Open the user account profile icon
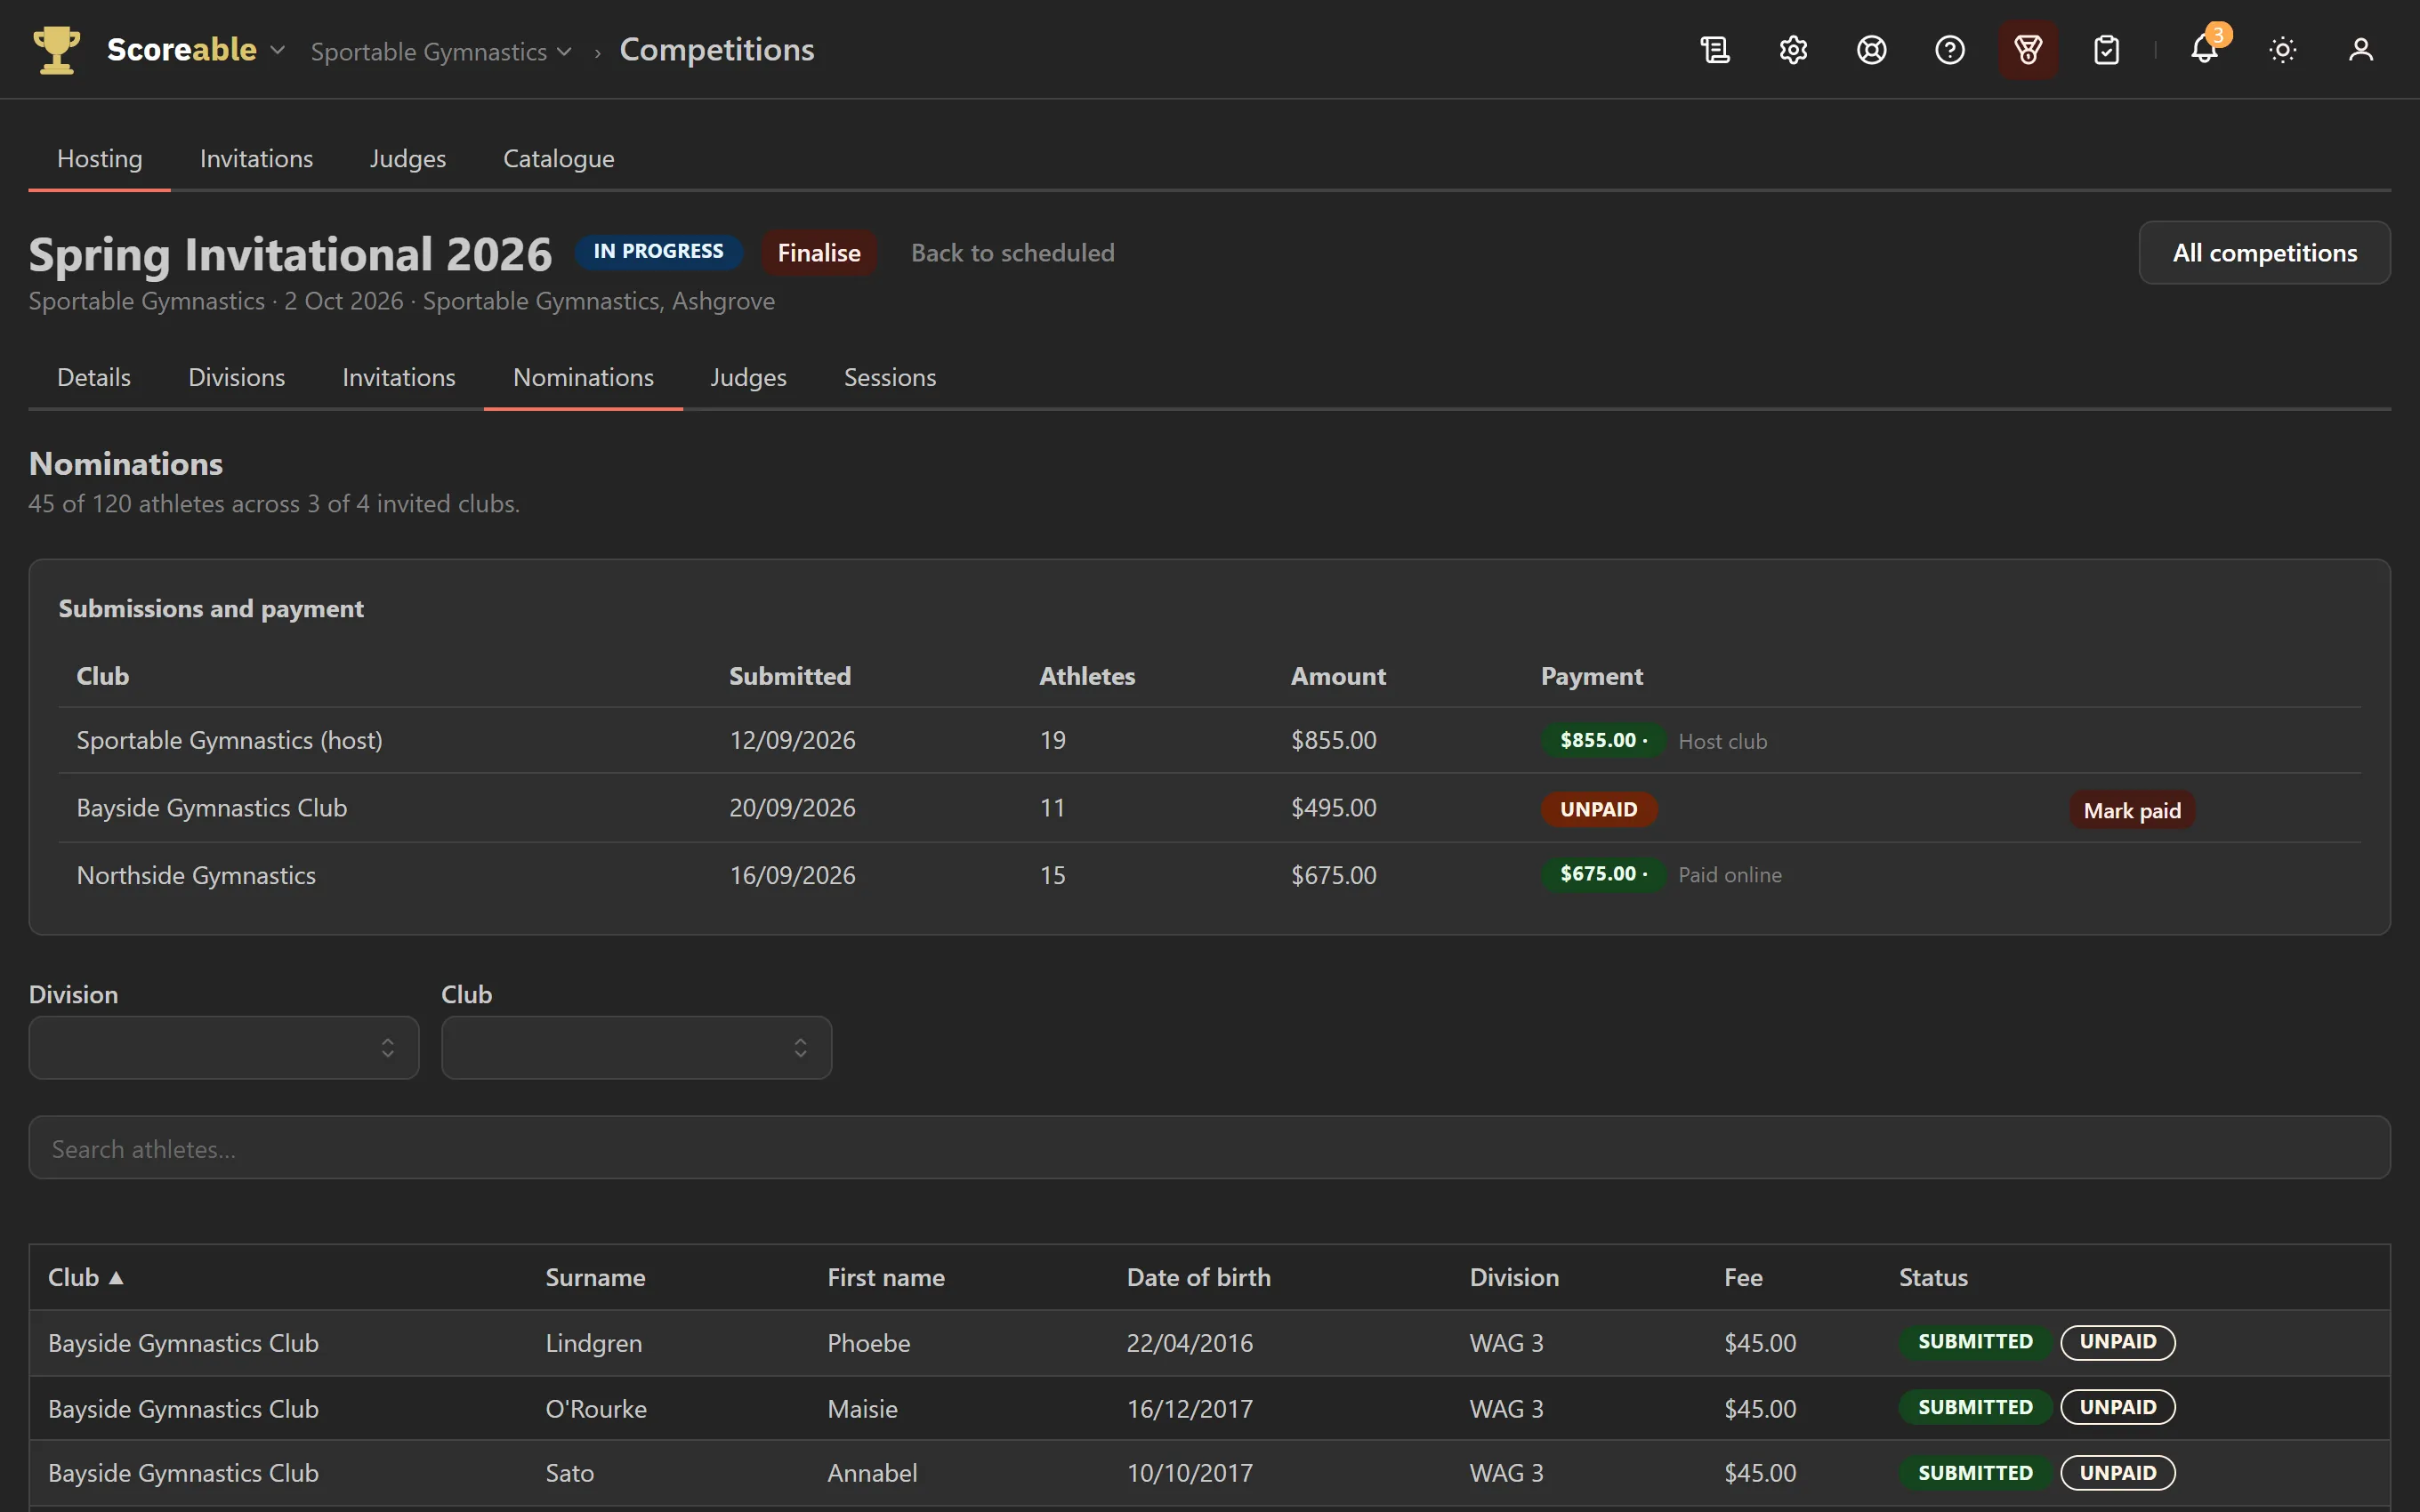 pyautogui.click(x=2360, y=49)
